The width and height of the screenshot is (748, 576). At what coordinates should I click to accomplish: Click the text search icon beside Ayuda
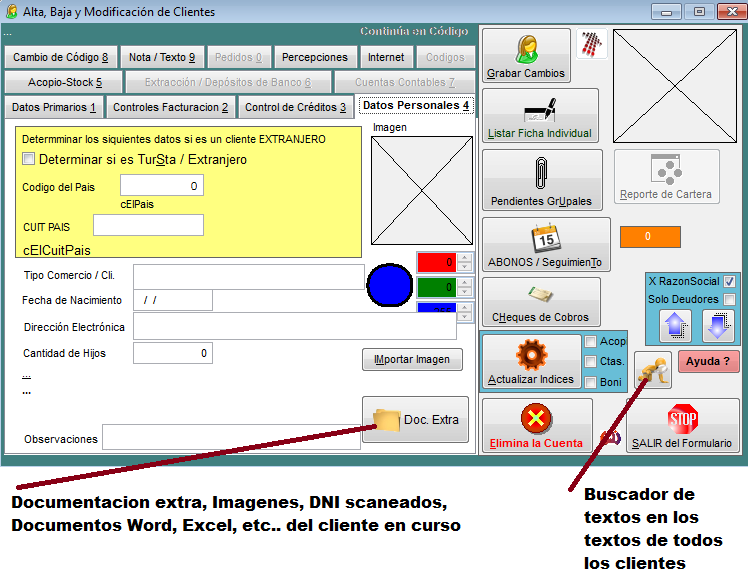652,370
